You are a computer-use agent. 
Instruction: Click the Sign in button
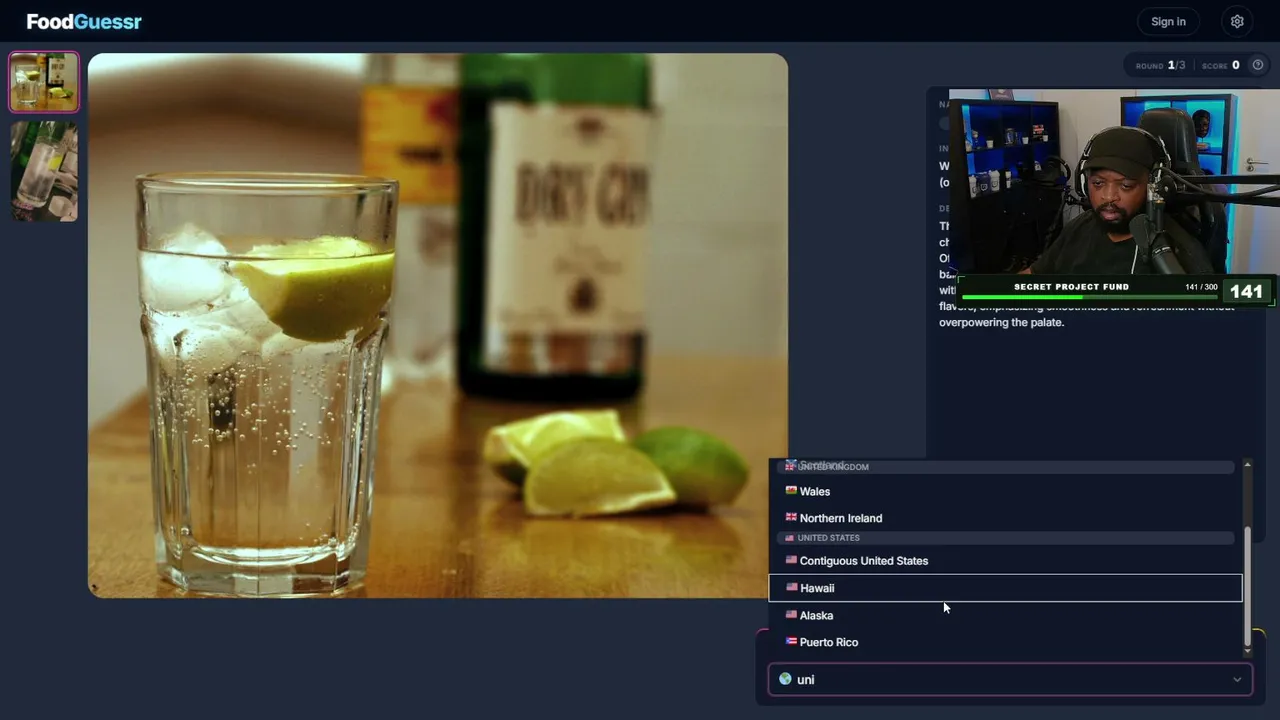point(1168,21)
